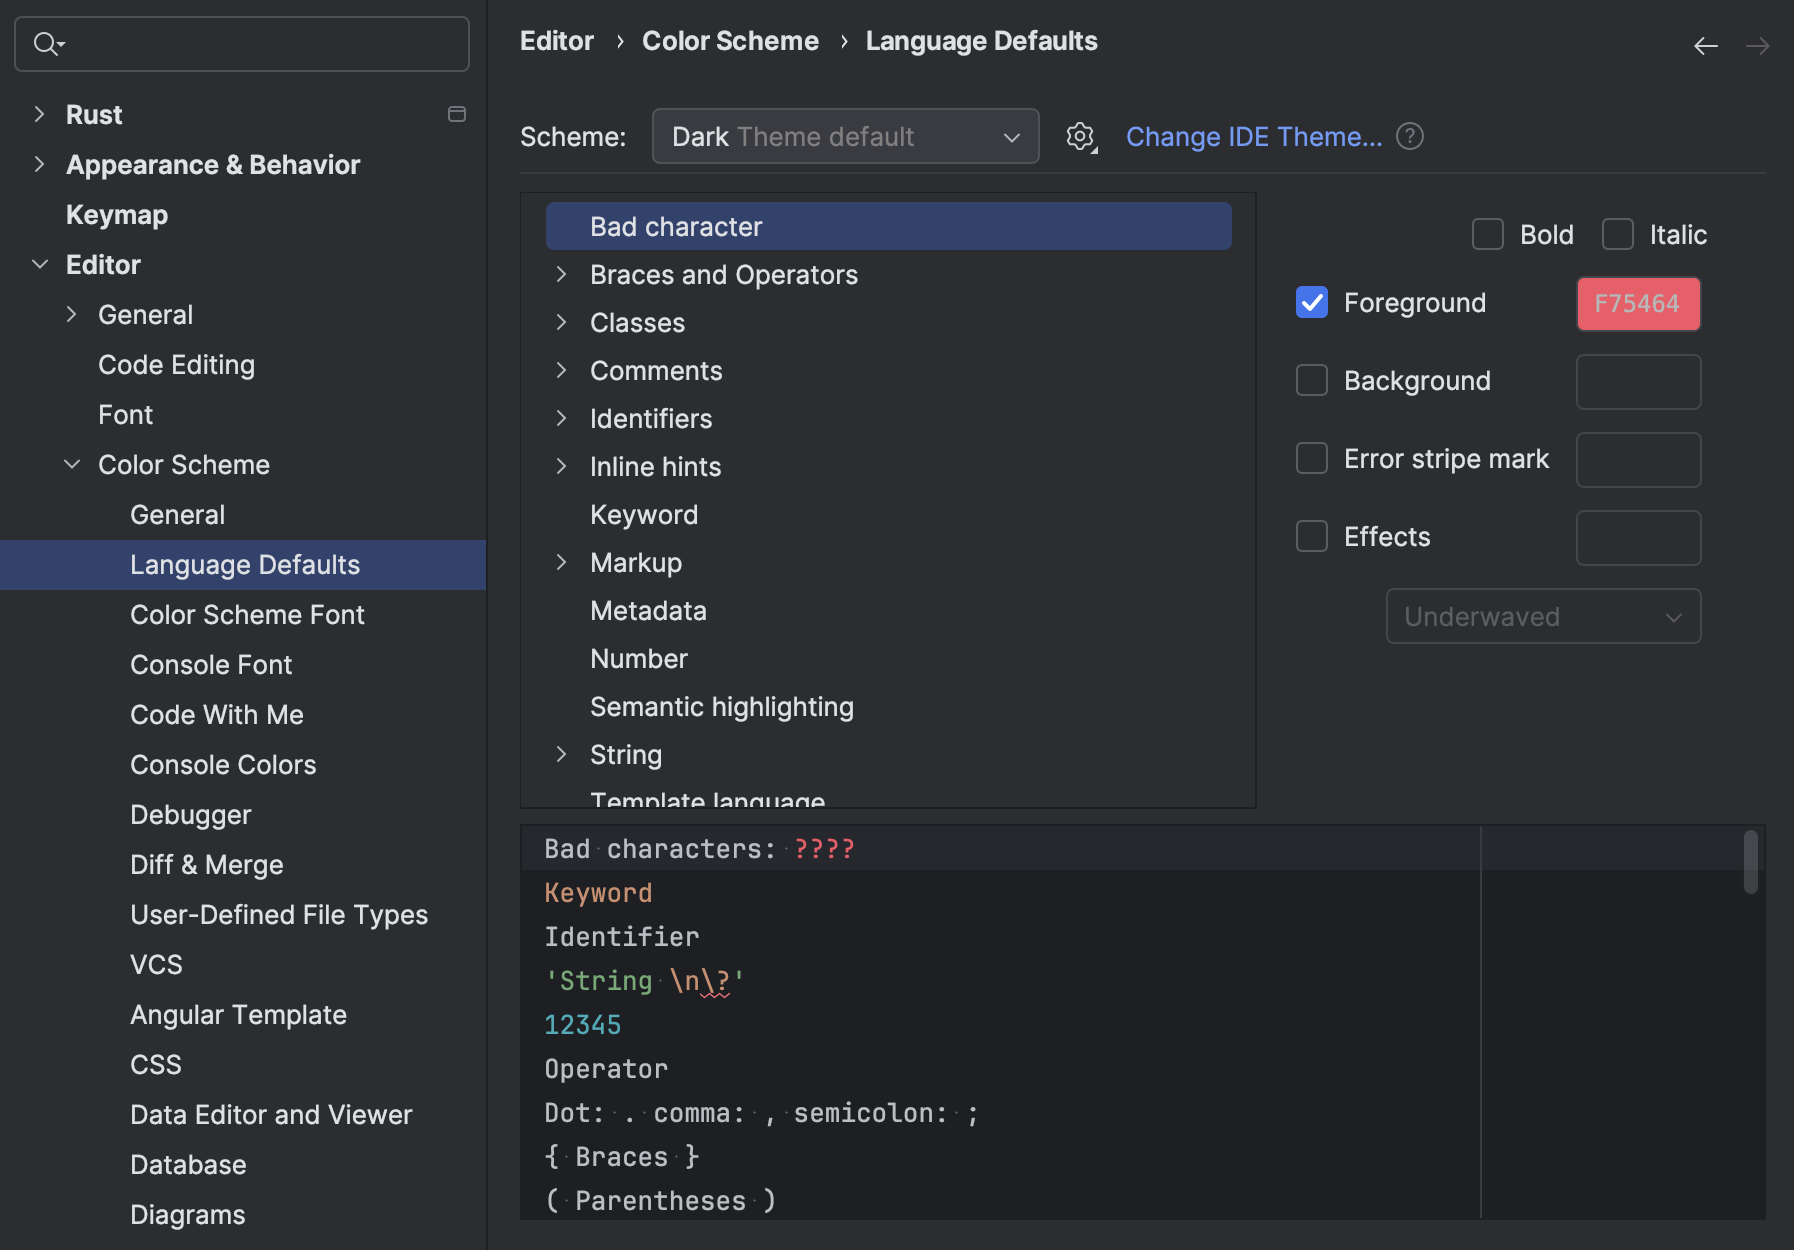Uncheck the Foreground checkbox
The height and width of the screenshot is (1250, 1794).
pyautogui.click(x=1312, y=303)
